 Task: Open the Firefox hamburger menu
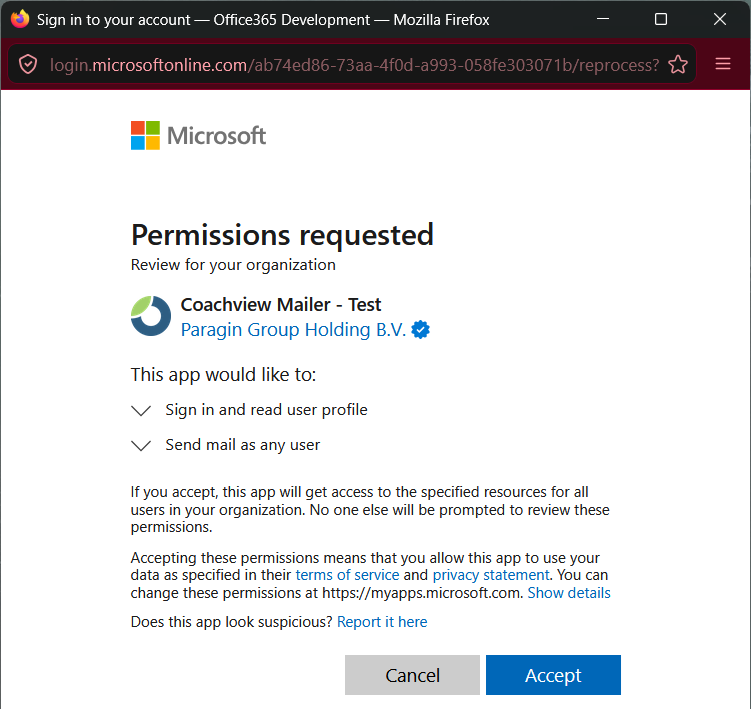[723, 64]
